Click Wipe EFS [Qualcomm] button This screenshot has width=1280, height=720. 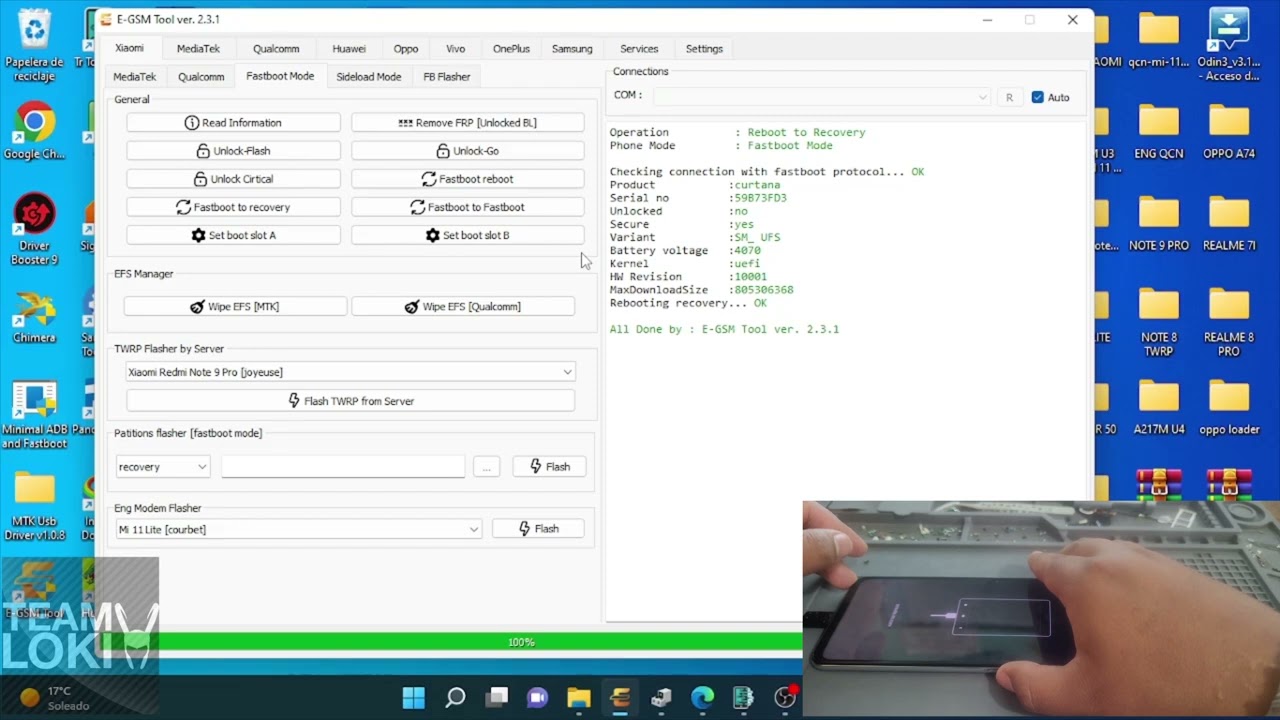(x=463, y=306)
